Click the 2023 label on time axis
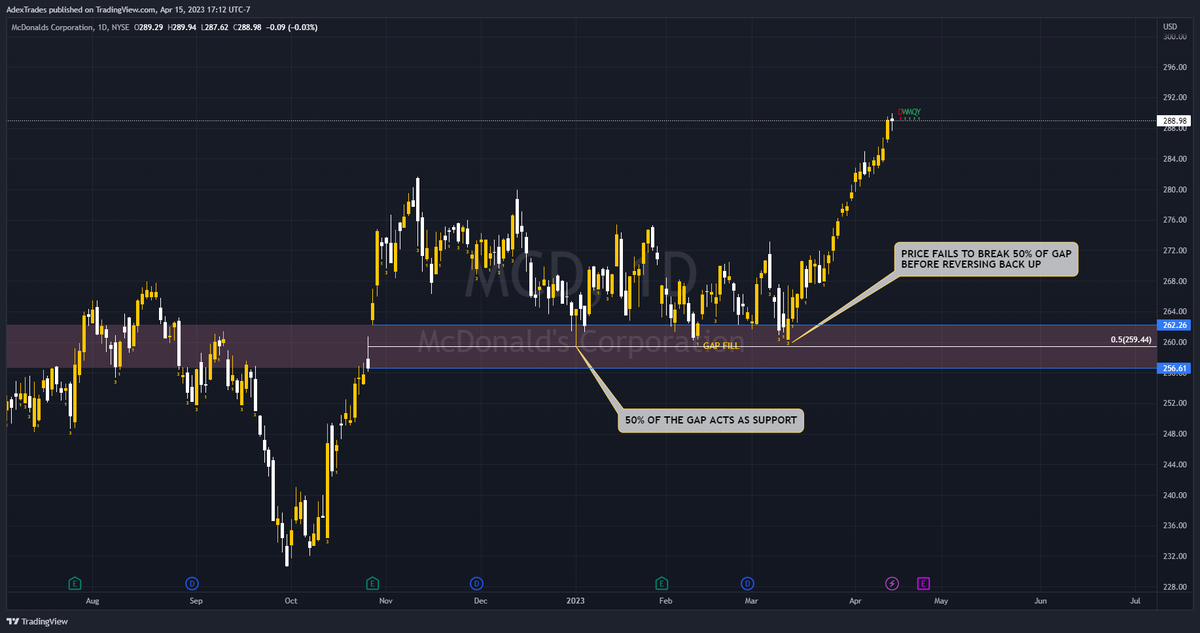Screen dimensions: 1200x633 tap(576, 601)
